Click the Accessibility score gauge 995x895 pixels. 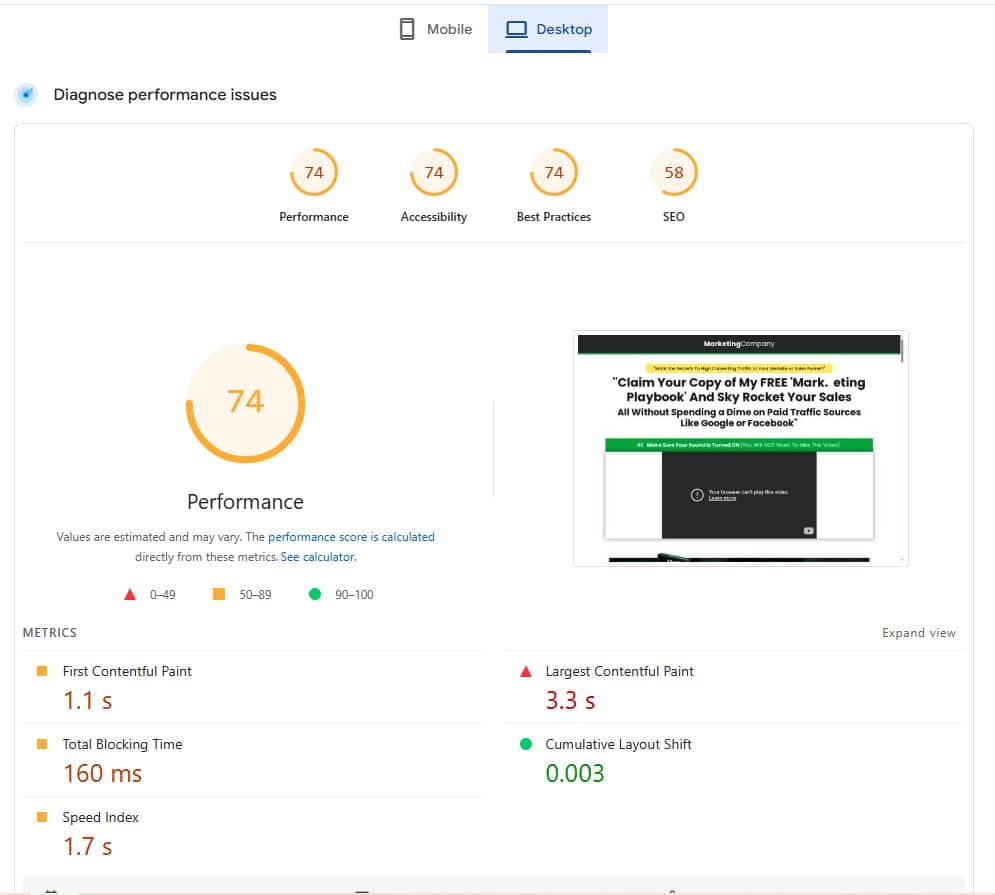[x=433, y=172]
